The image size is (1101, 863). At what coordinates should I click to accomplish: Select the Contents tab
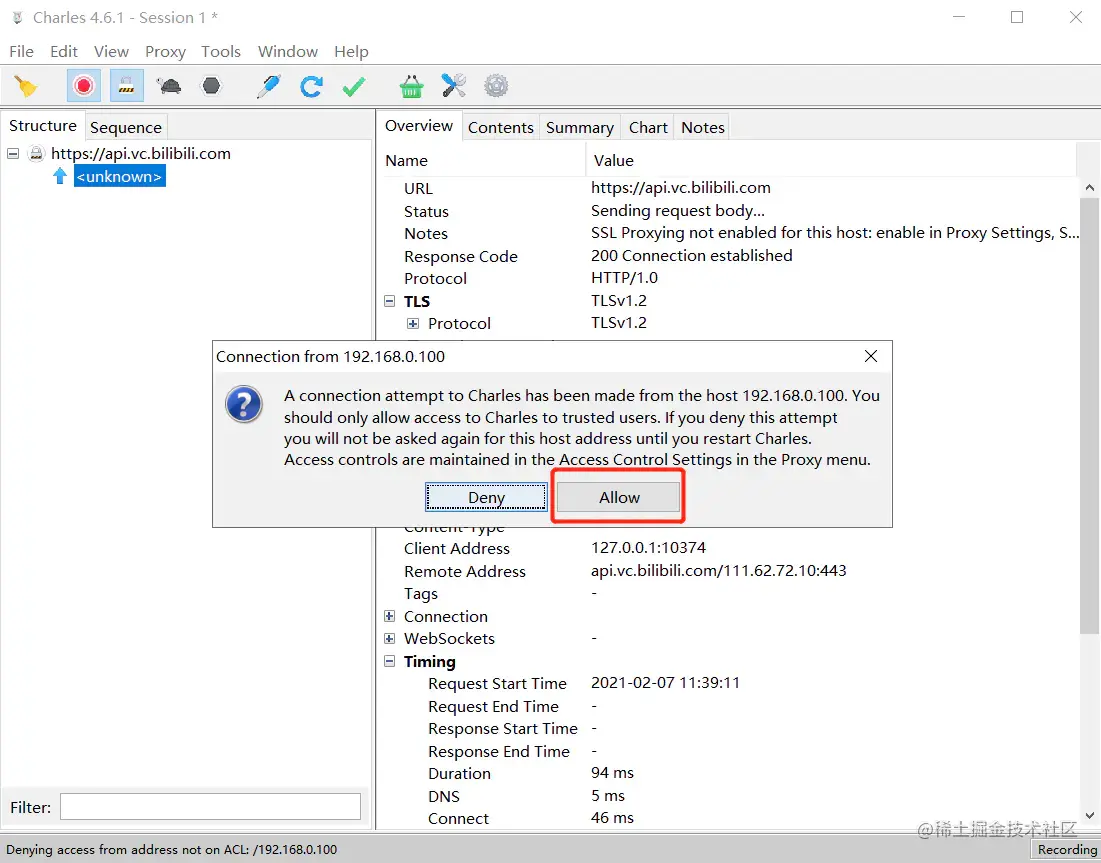tap(501, 128)
